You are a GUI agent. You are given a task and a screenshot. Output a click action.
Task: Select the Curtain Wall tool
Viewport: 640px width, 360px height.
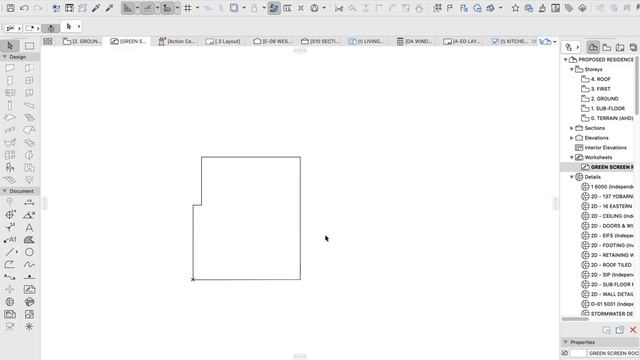[10, 155]
